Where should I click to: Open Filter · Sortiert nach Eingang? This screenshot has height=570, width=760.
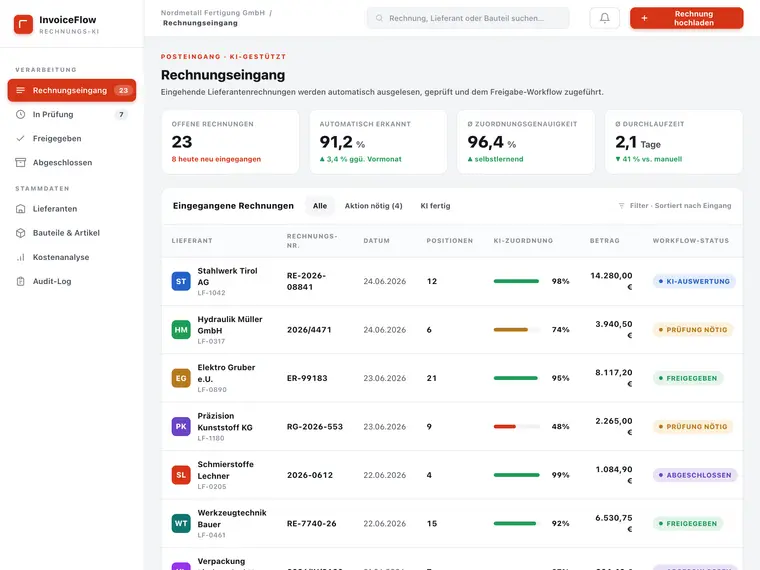[675, 206]
